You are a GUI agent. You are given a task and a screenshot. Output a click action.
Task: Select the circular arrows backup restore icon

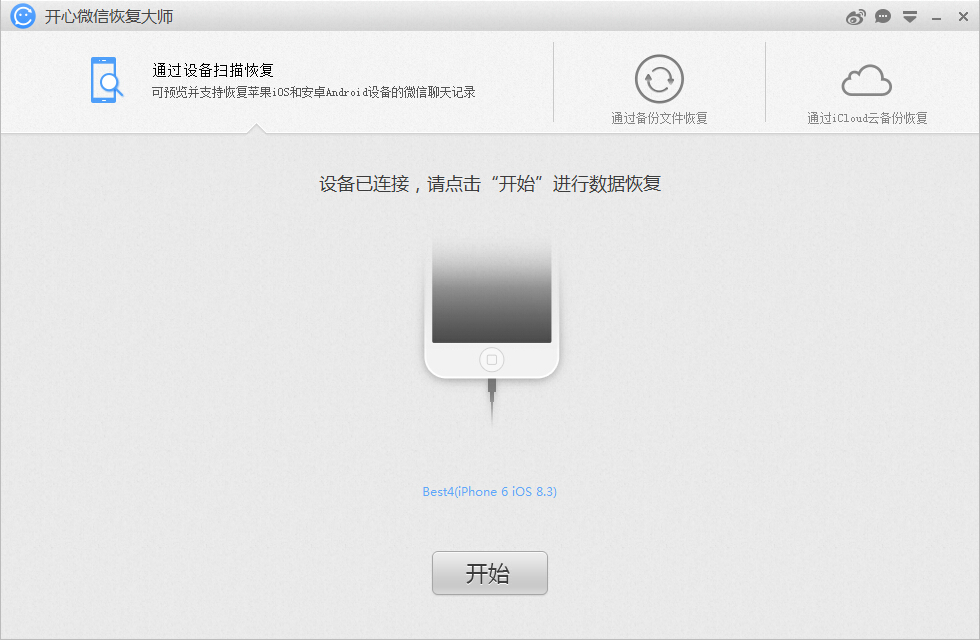pos(659,79)
